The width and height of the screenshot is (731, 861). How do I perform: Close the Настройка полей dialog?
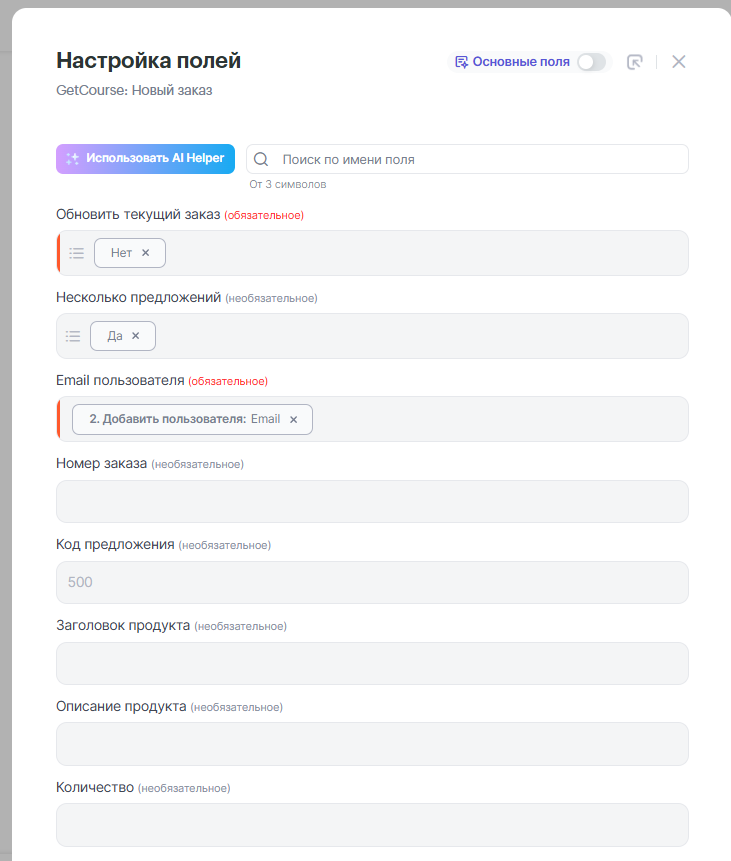[x=679, y=62]
